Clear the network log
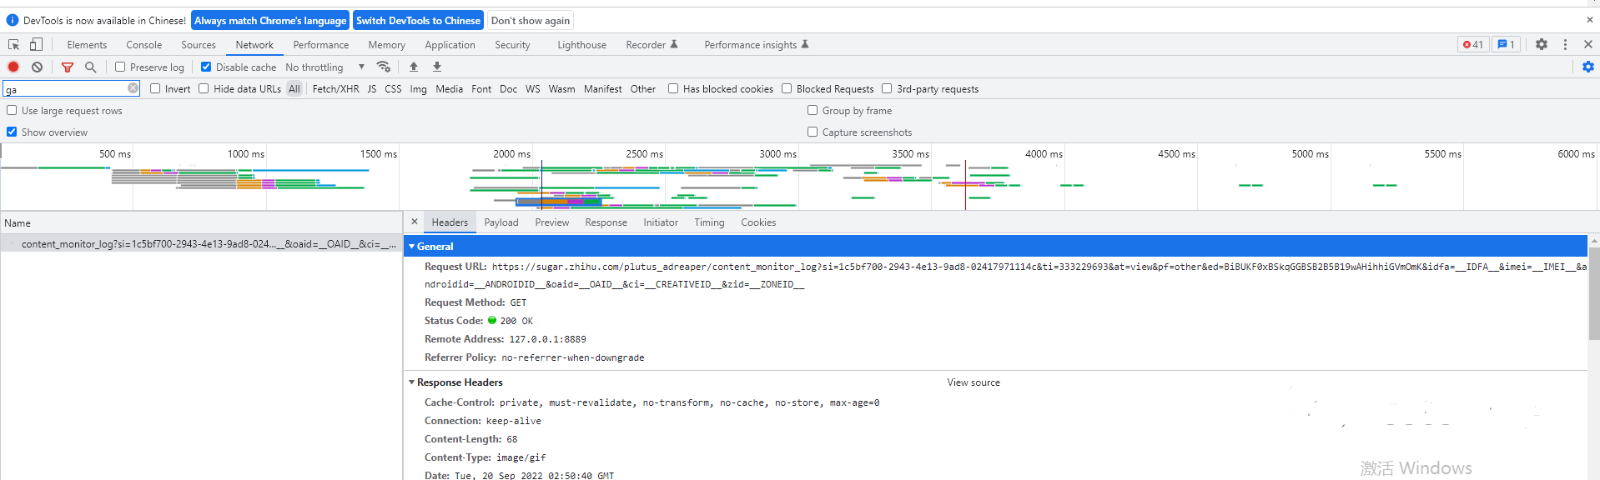This screenshot has width=1600, height=480. coord(37,67)
